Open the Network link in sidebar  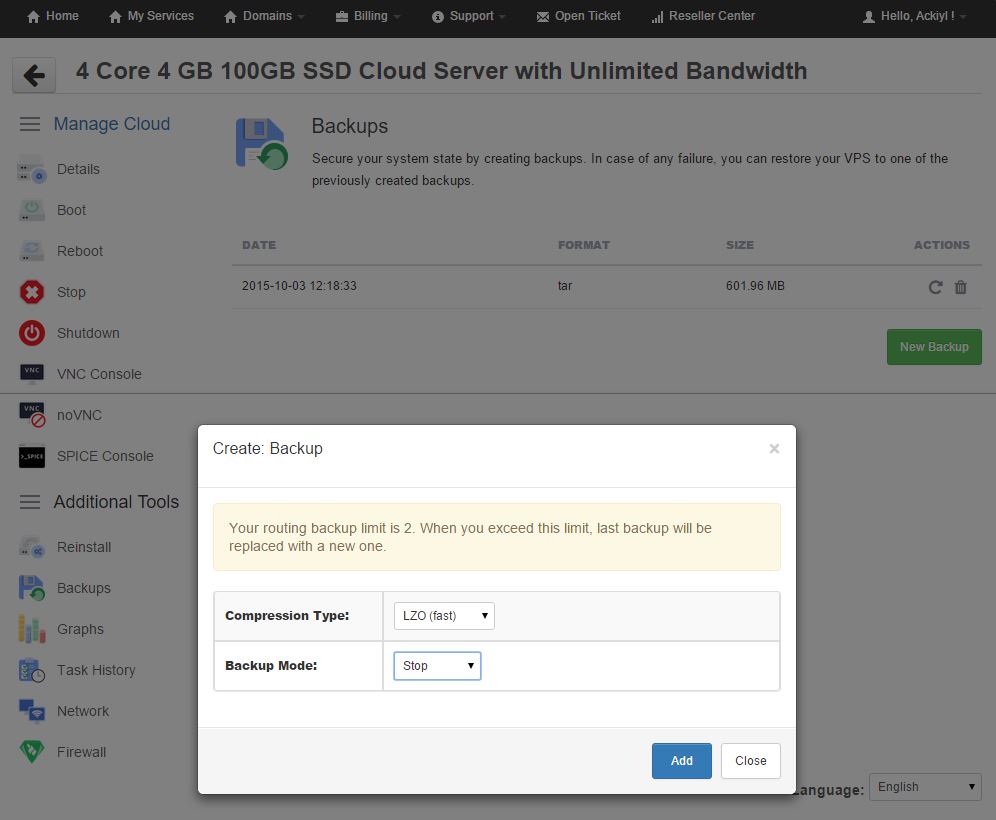tap(83, 711)
